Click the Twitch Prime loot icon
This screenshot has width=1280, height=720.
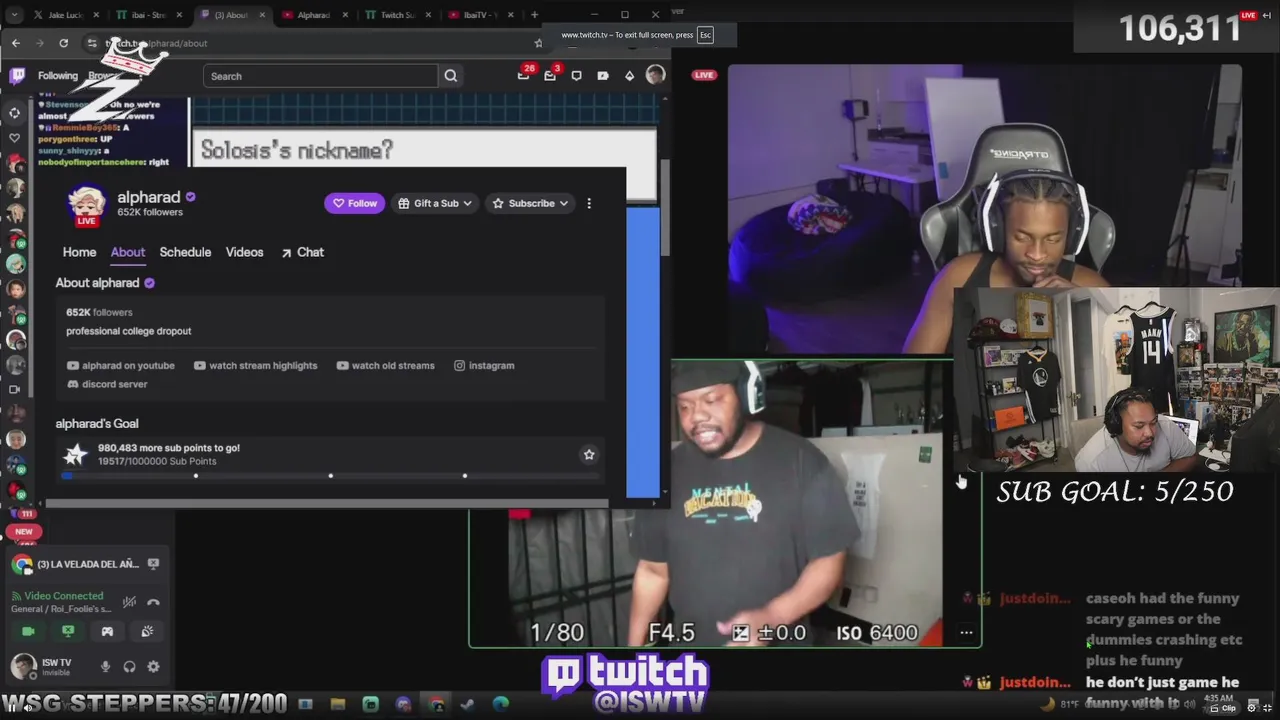(603, 76)
